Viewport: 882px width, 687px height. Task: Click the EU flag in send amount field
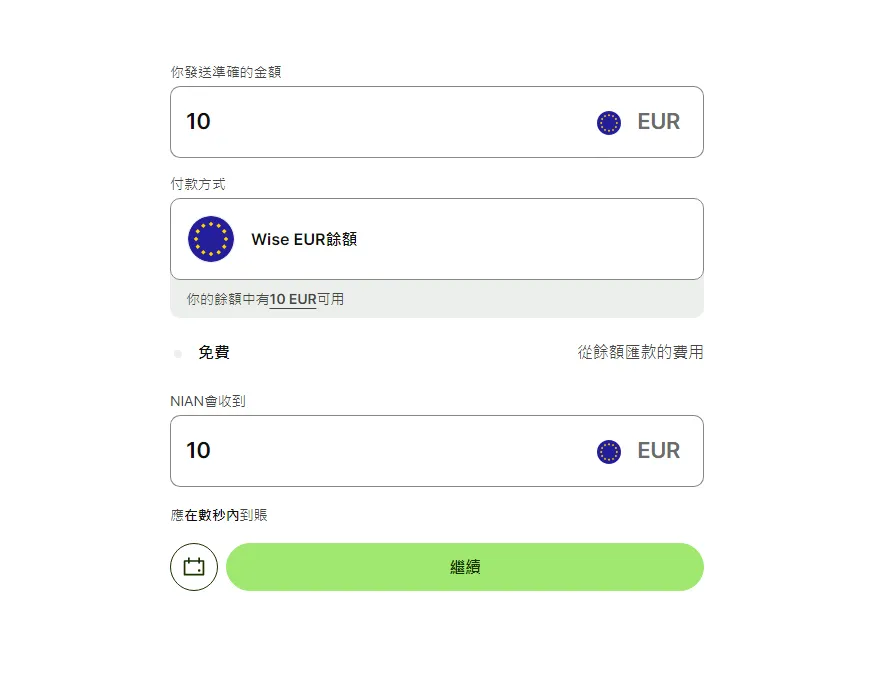click(609, 123)
